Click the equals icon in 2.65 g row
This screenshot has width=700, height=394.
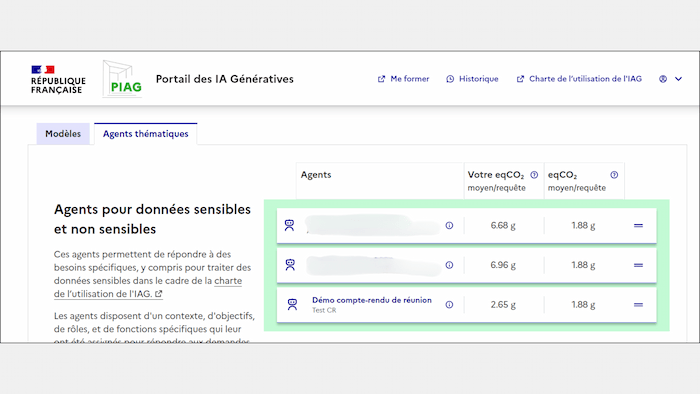[638, 305]
